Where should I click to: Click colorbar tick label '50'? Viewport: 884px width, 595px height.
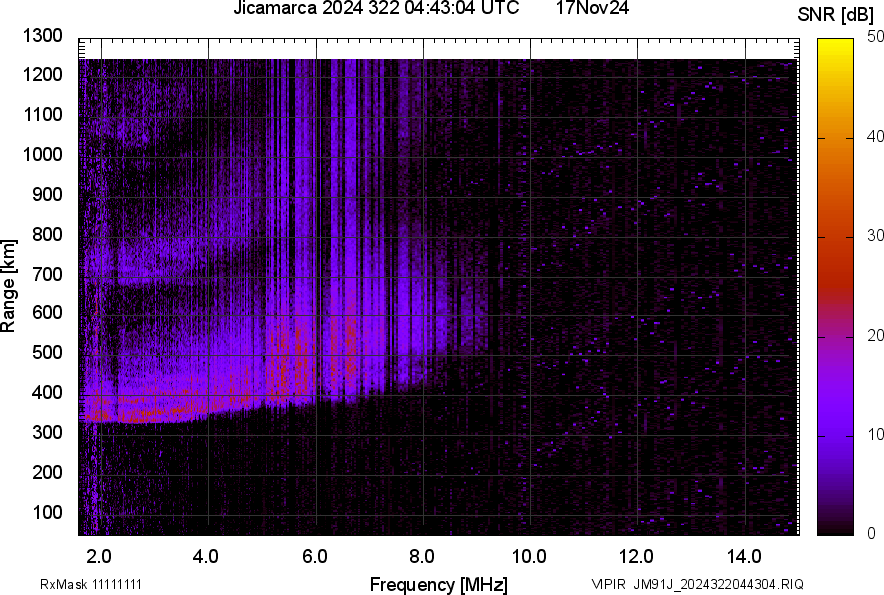[x=875, y=37]
